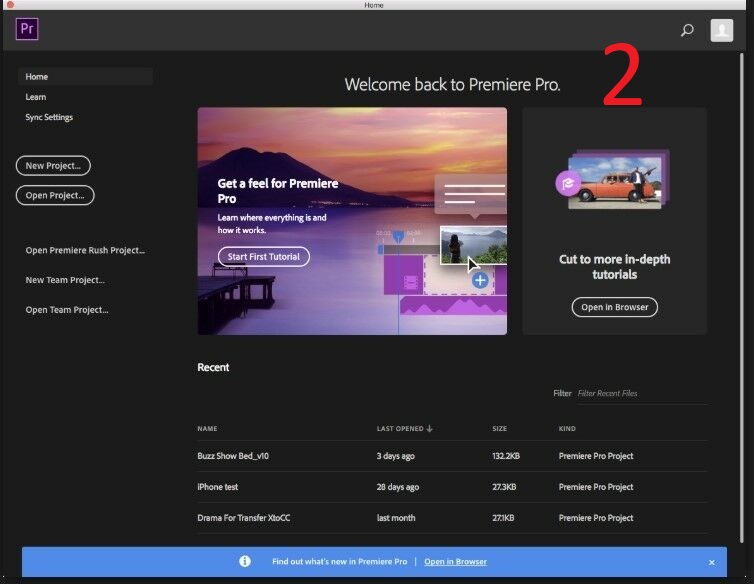The height and width of the screenshot is (584, 754).
Task: Open the Learn section
Action: [36, 97]
